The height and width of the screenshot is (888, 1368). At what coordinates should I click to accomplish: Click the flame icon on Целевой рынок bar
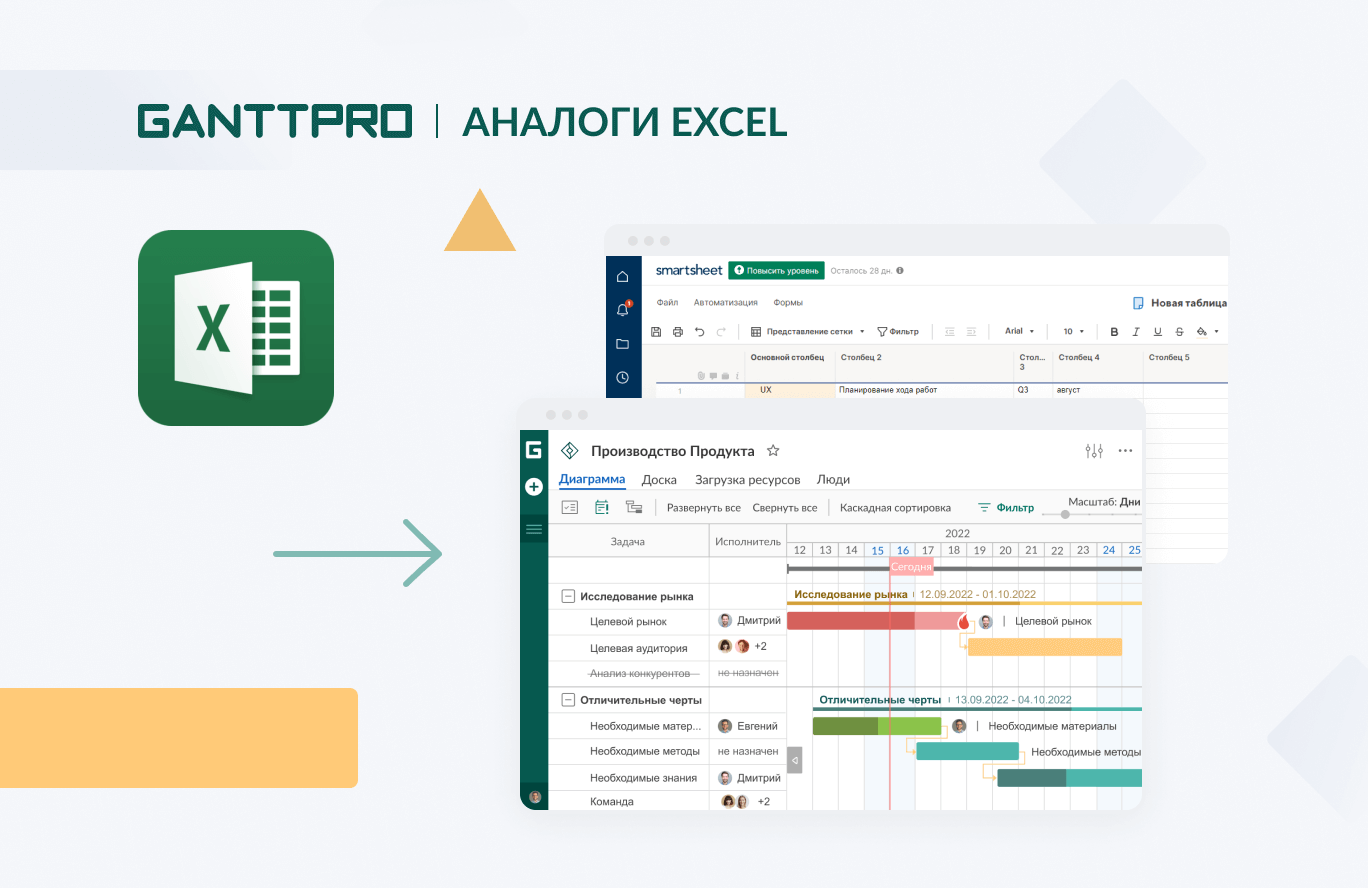964,621
